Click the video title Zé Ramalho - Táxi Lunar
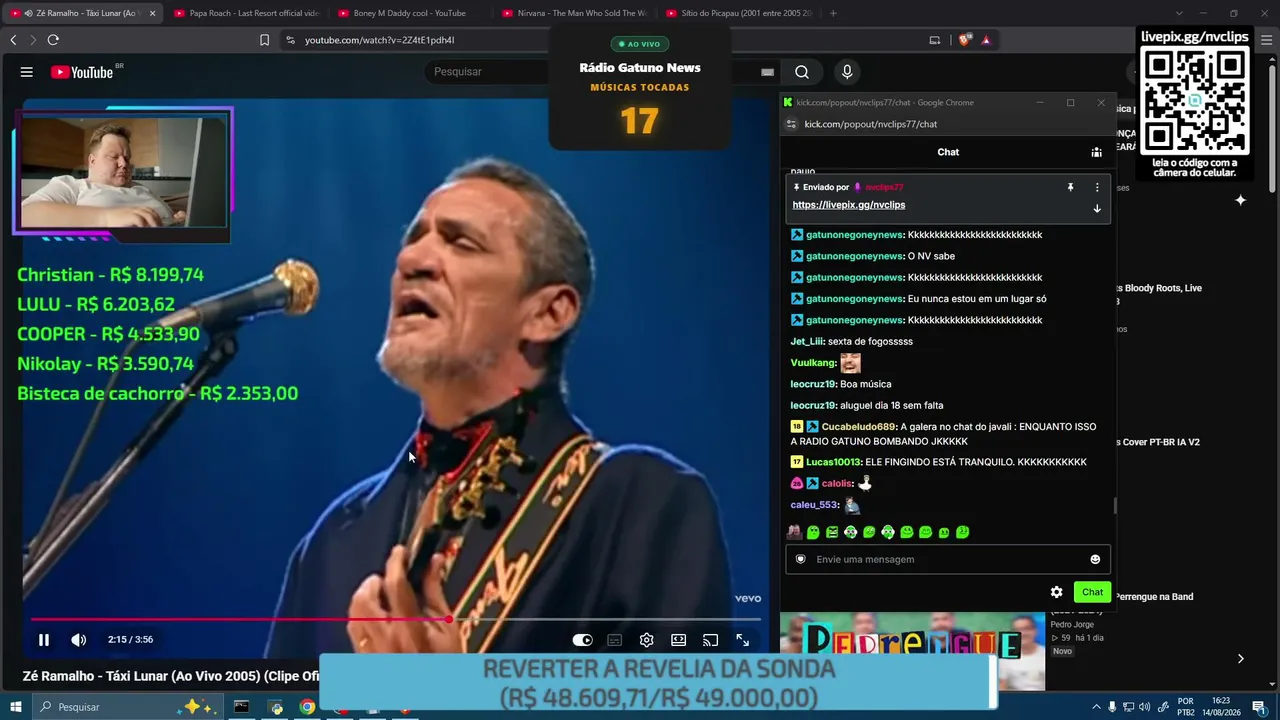 pos(170,677)
